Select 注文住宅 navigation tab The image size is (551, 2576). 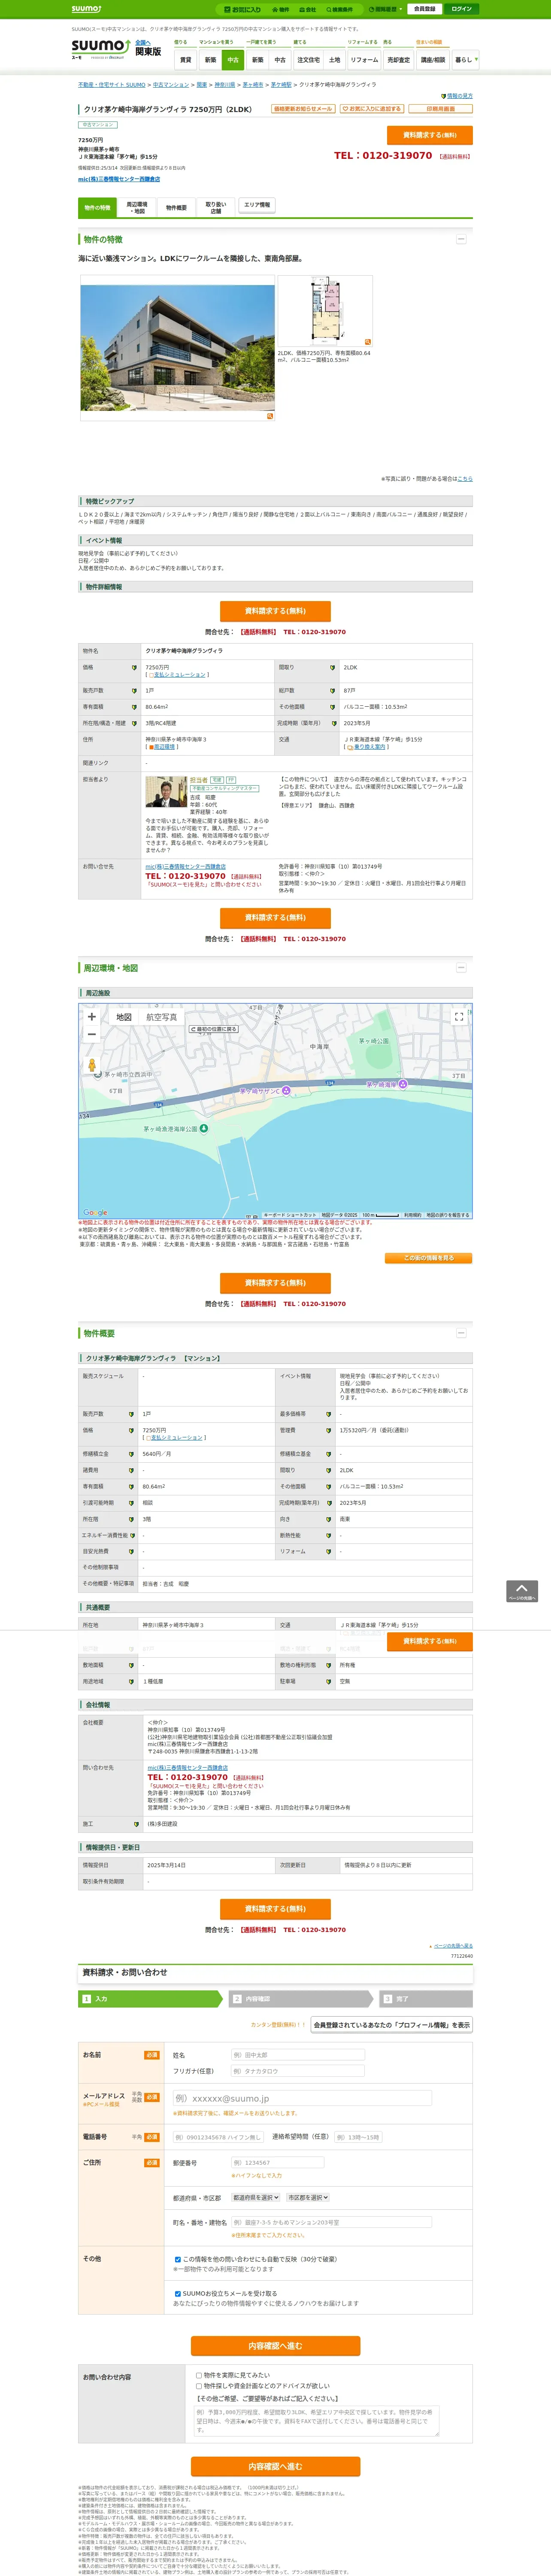pyautogui.click(x=309, y=60)
